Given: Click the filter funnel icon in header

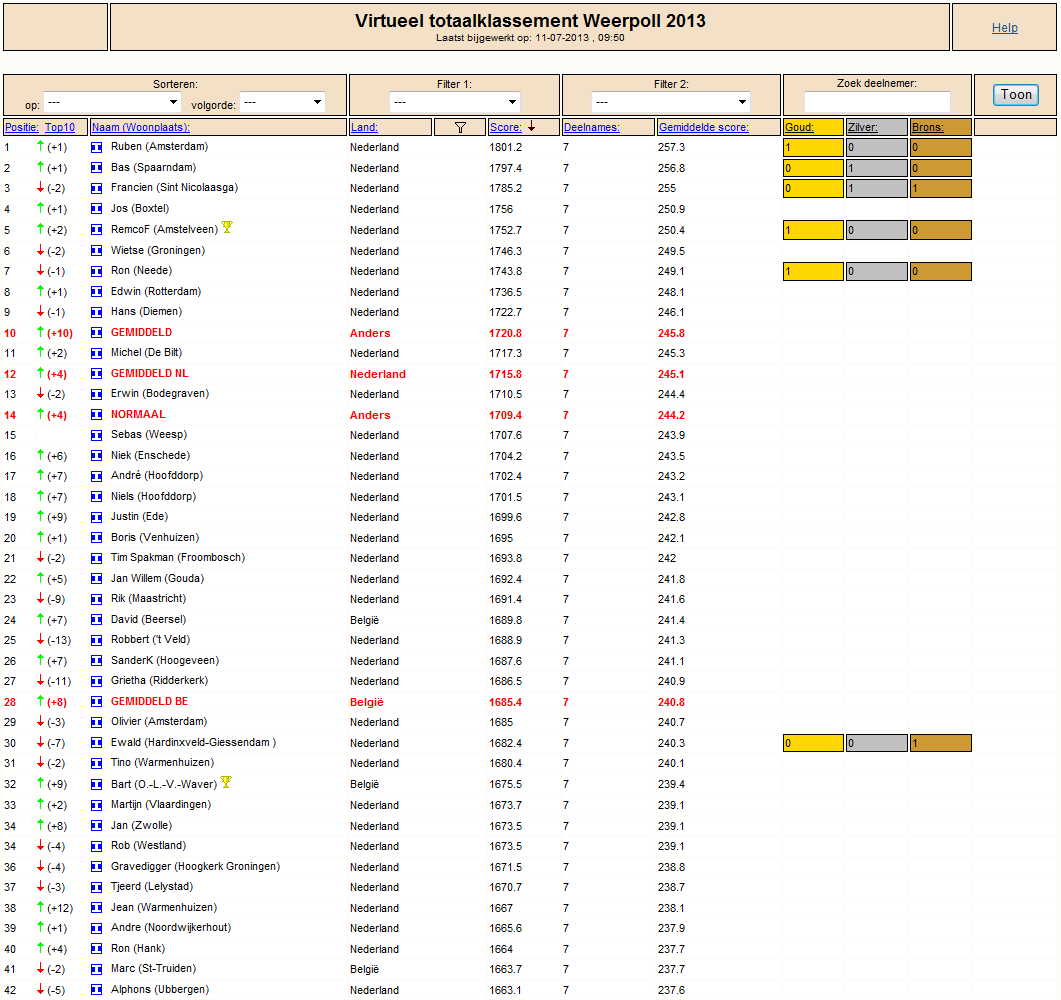Looking at the screenshot, I should [460, 127].
